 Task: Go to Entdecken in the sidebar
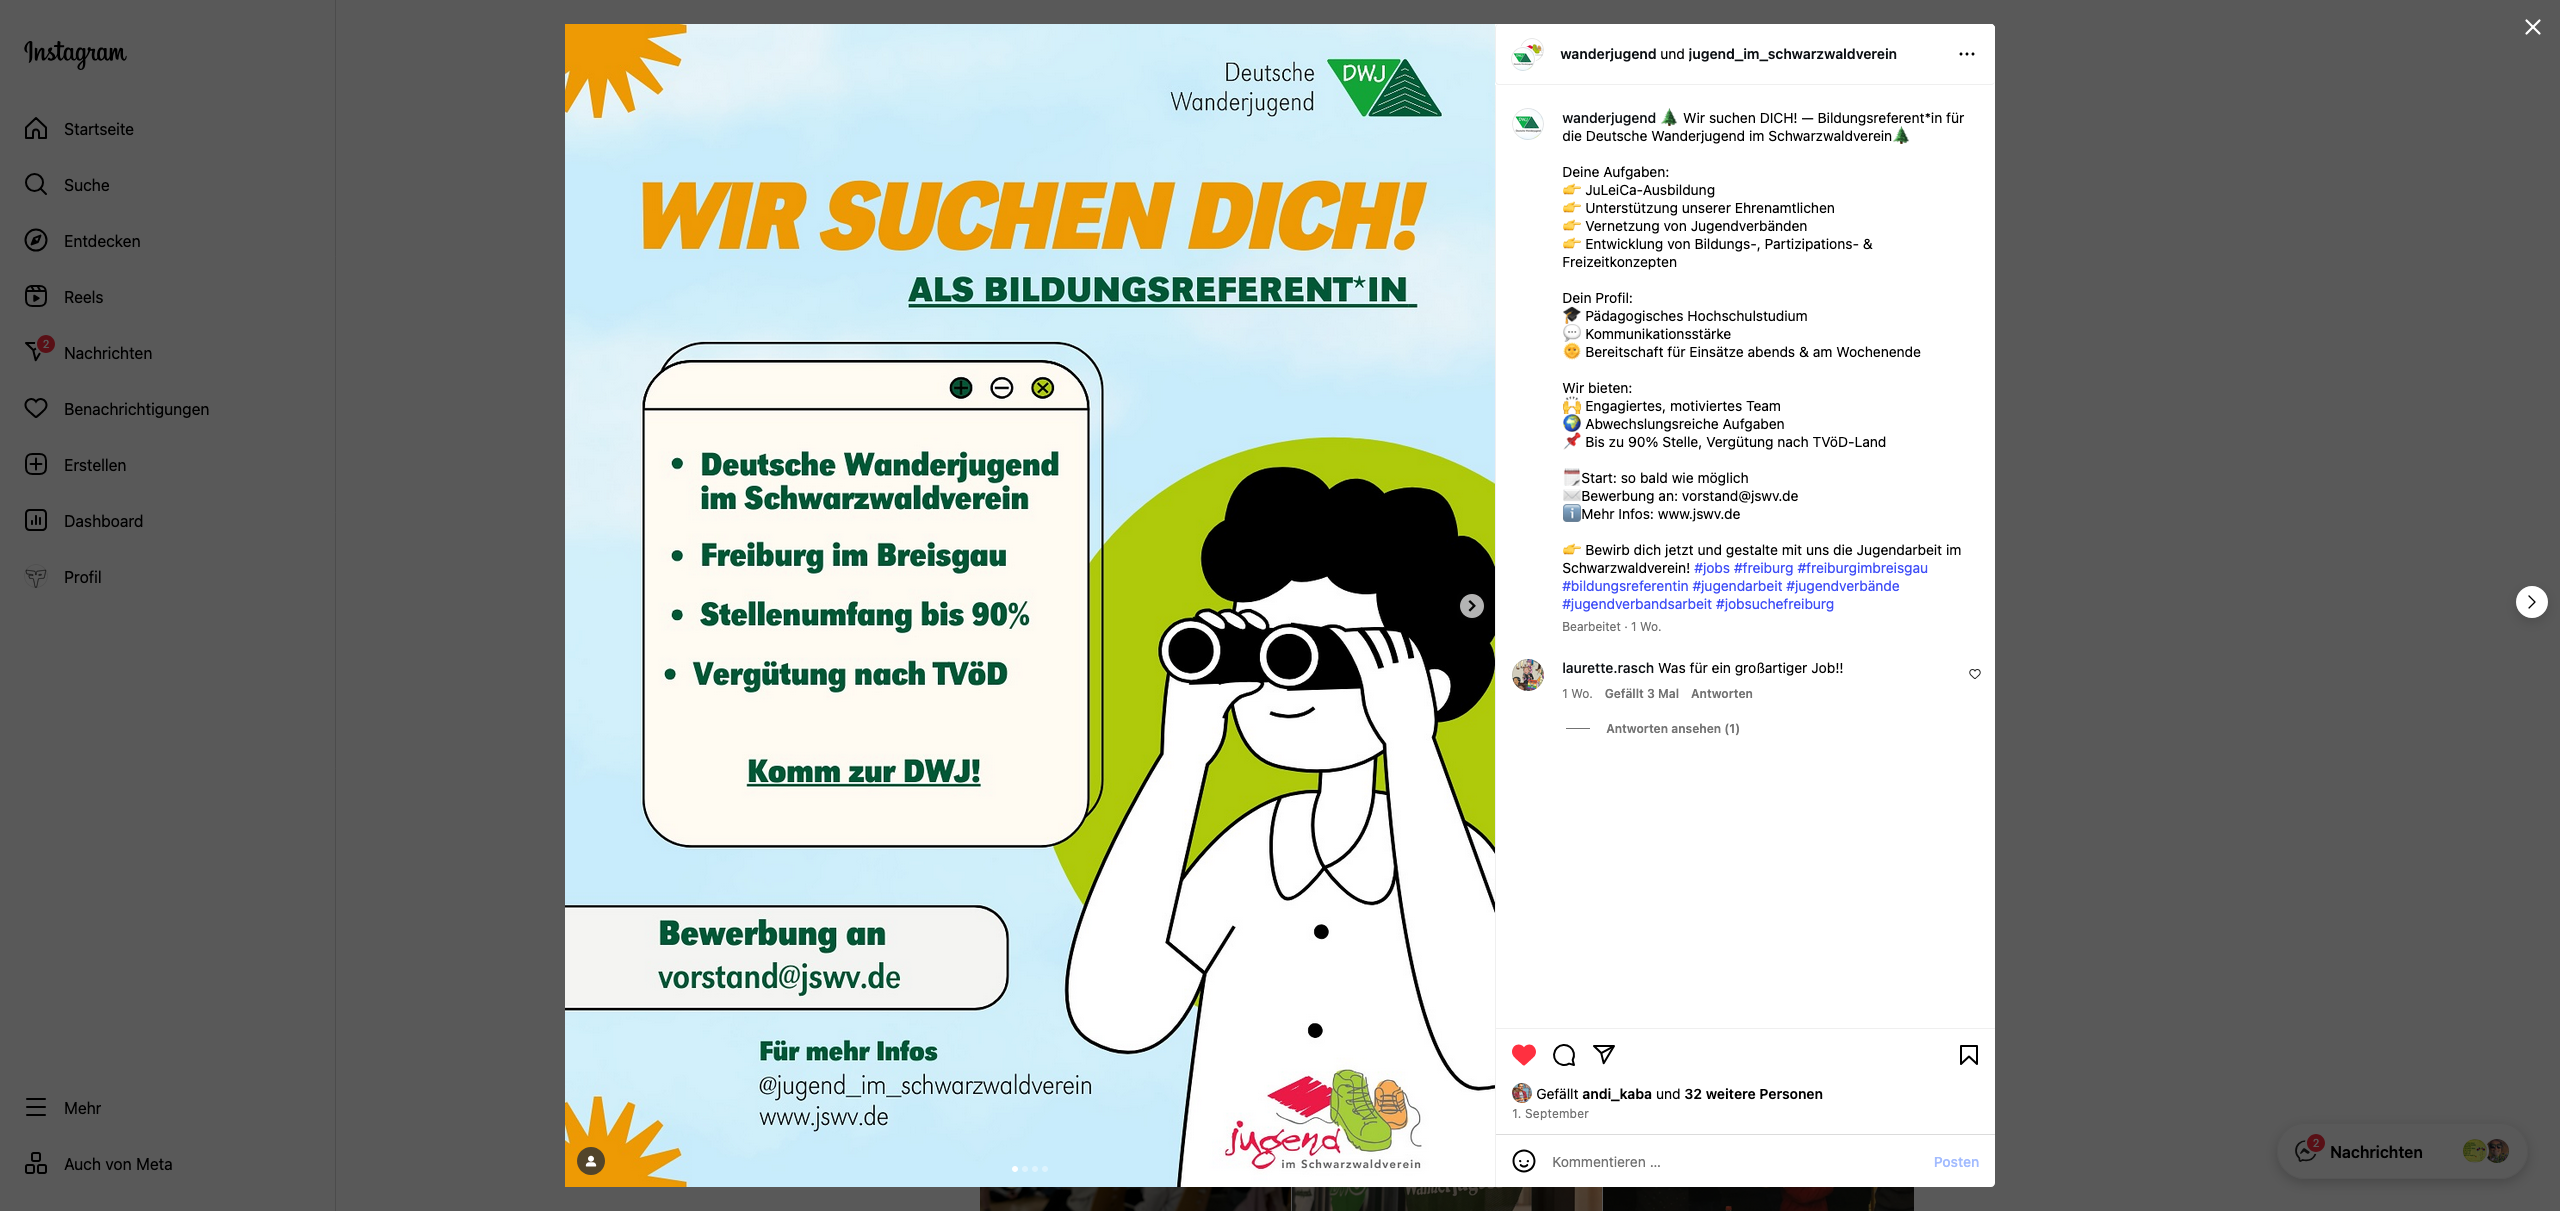pos(102,241)
